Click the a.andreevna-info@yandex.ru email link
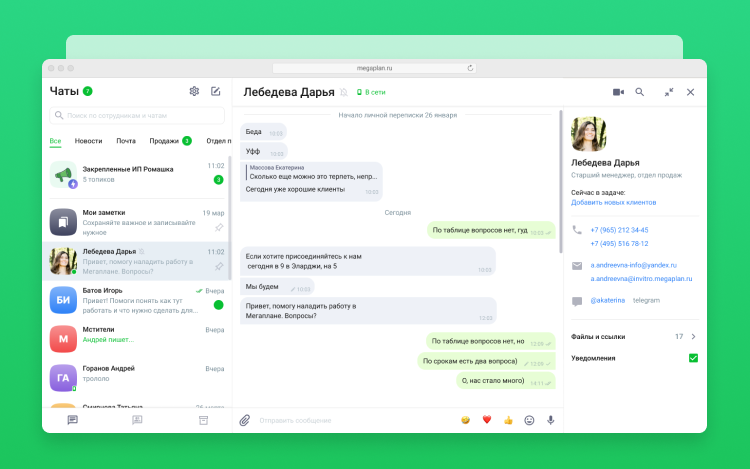This screenshot has width=750, height=469. pos(633,265)
